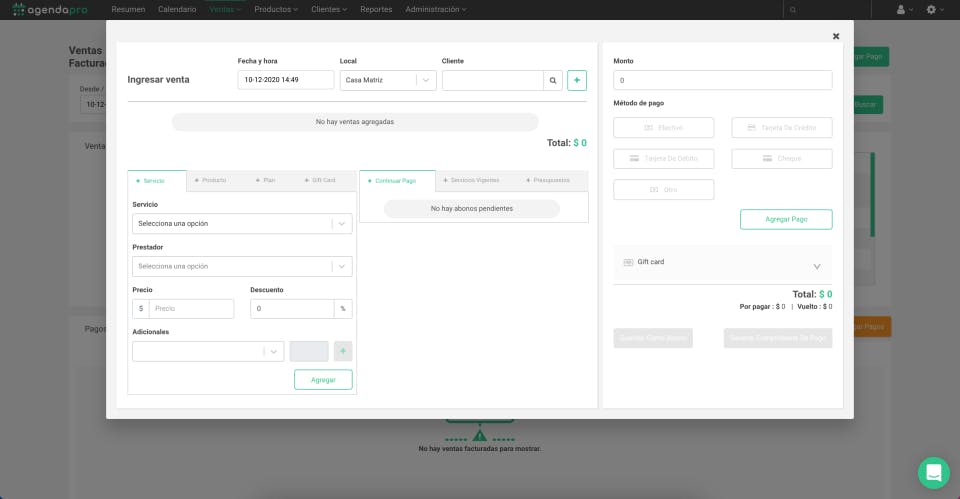Click the client search magnifier icon

click(553, 80)
